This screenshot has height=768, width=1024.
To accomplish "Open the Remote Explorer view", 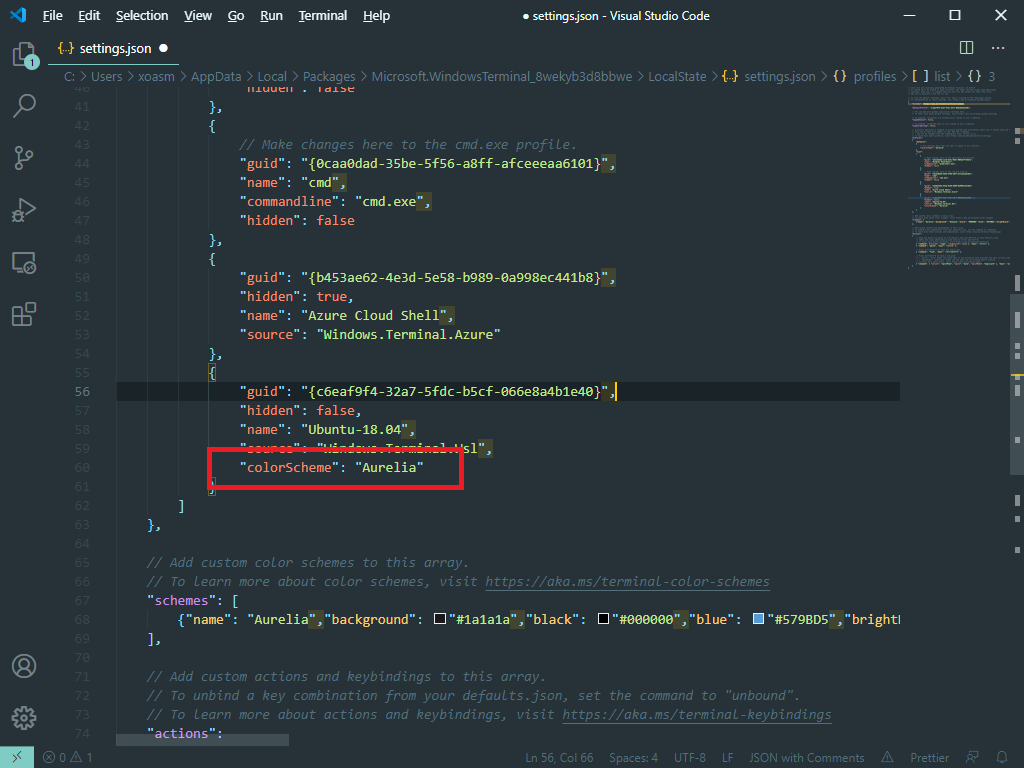I will 24,263.
